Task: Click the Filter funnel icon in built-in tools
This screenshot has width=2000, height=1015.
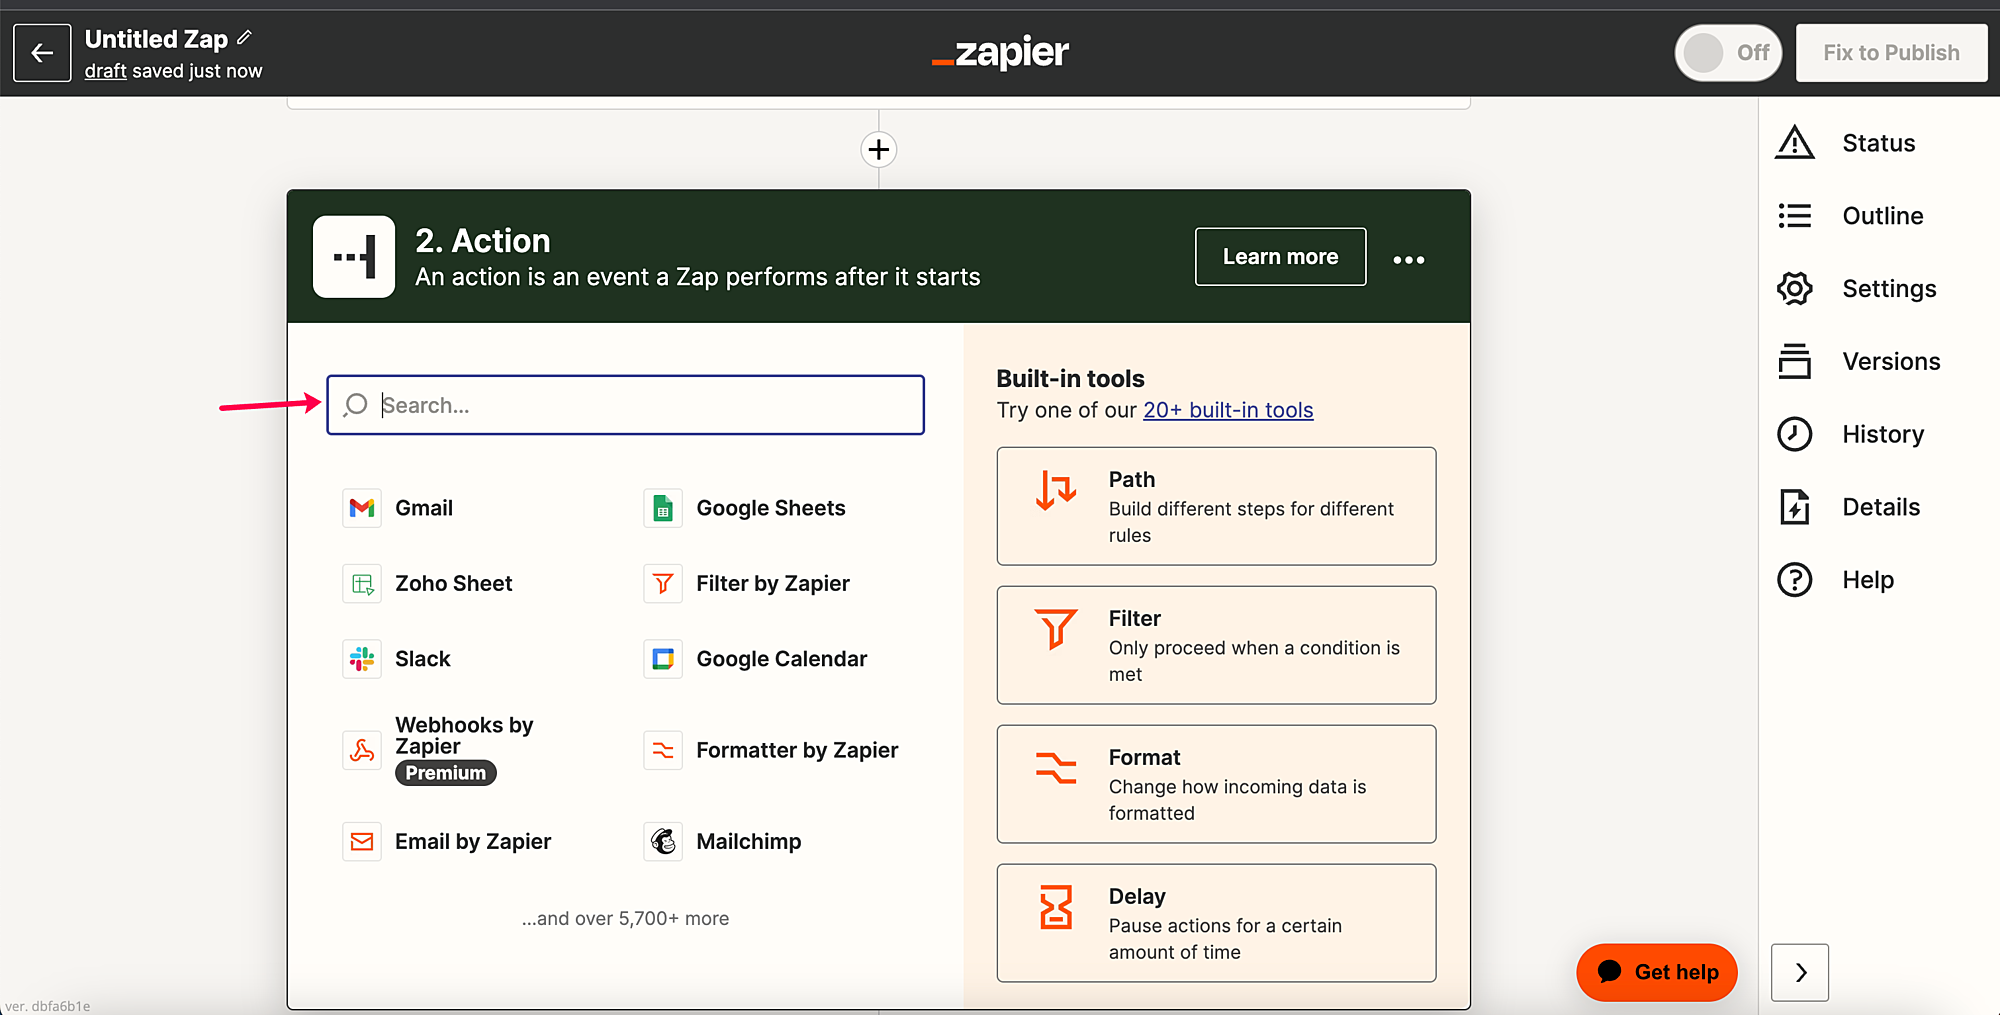Action: click(1056, 629)
